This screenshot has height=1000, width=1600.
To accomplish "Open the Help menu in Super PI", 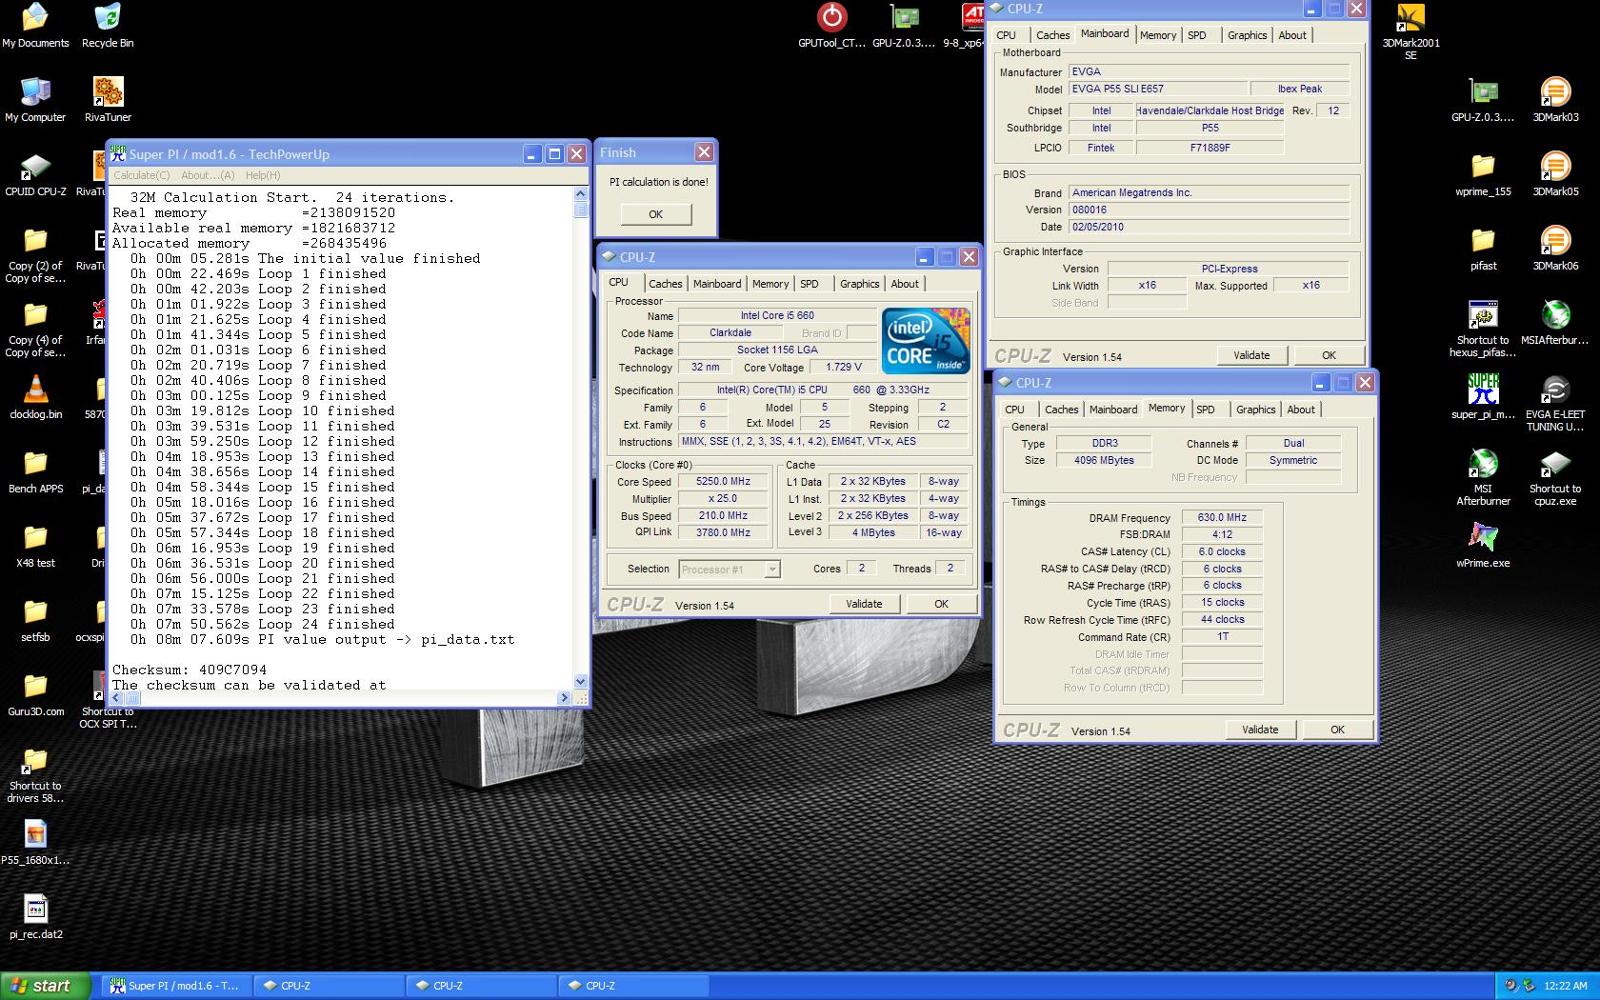I will [x=263, y=175].
